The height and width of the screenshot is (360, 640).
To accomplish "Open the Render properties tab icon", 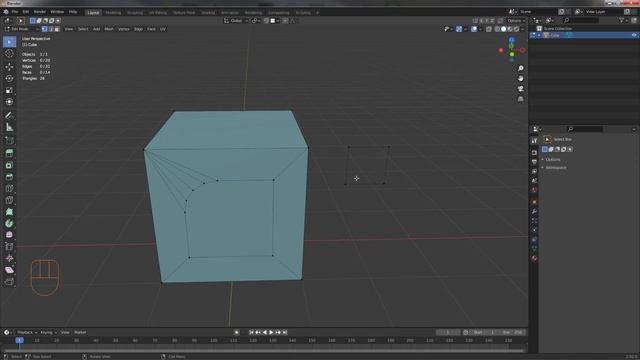I will 534,152.
